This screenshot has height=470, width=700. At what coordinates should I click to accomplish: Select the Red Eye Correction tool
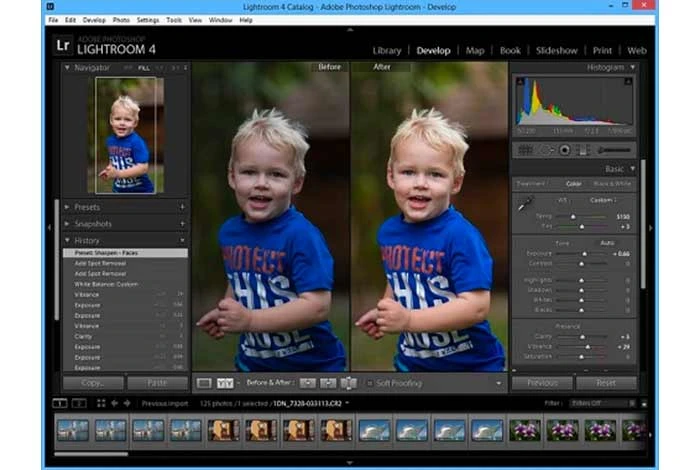click(x=565, y=149)
